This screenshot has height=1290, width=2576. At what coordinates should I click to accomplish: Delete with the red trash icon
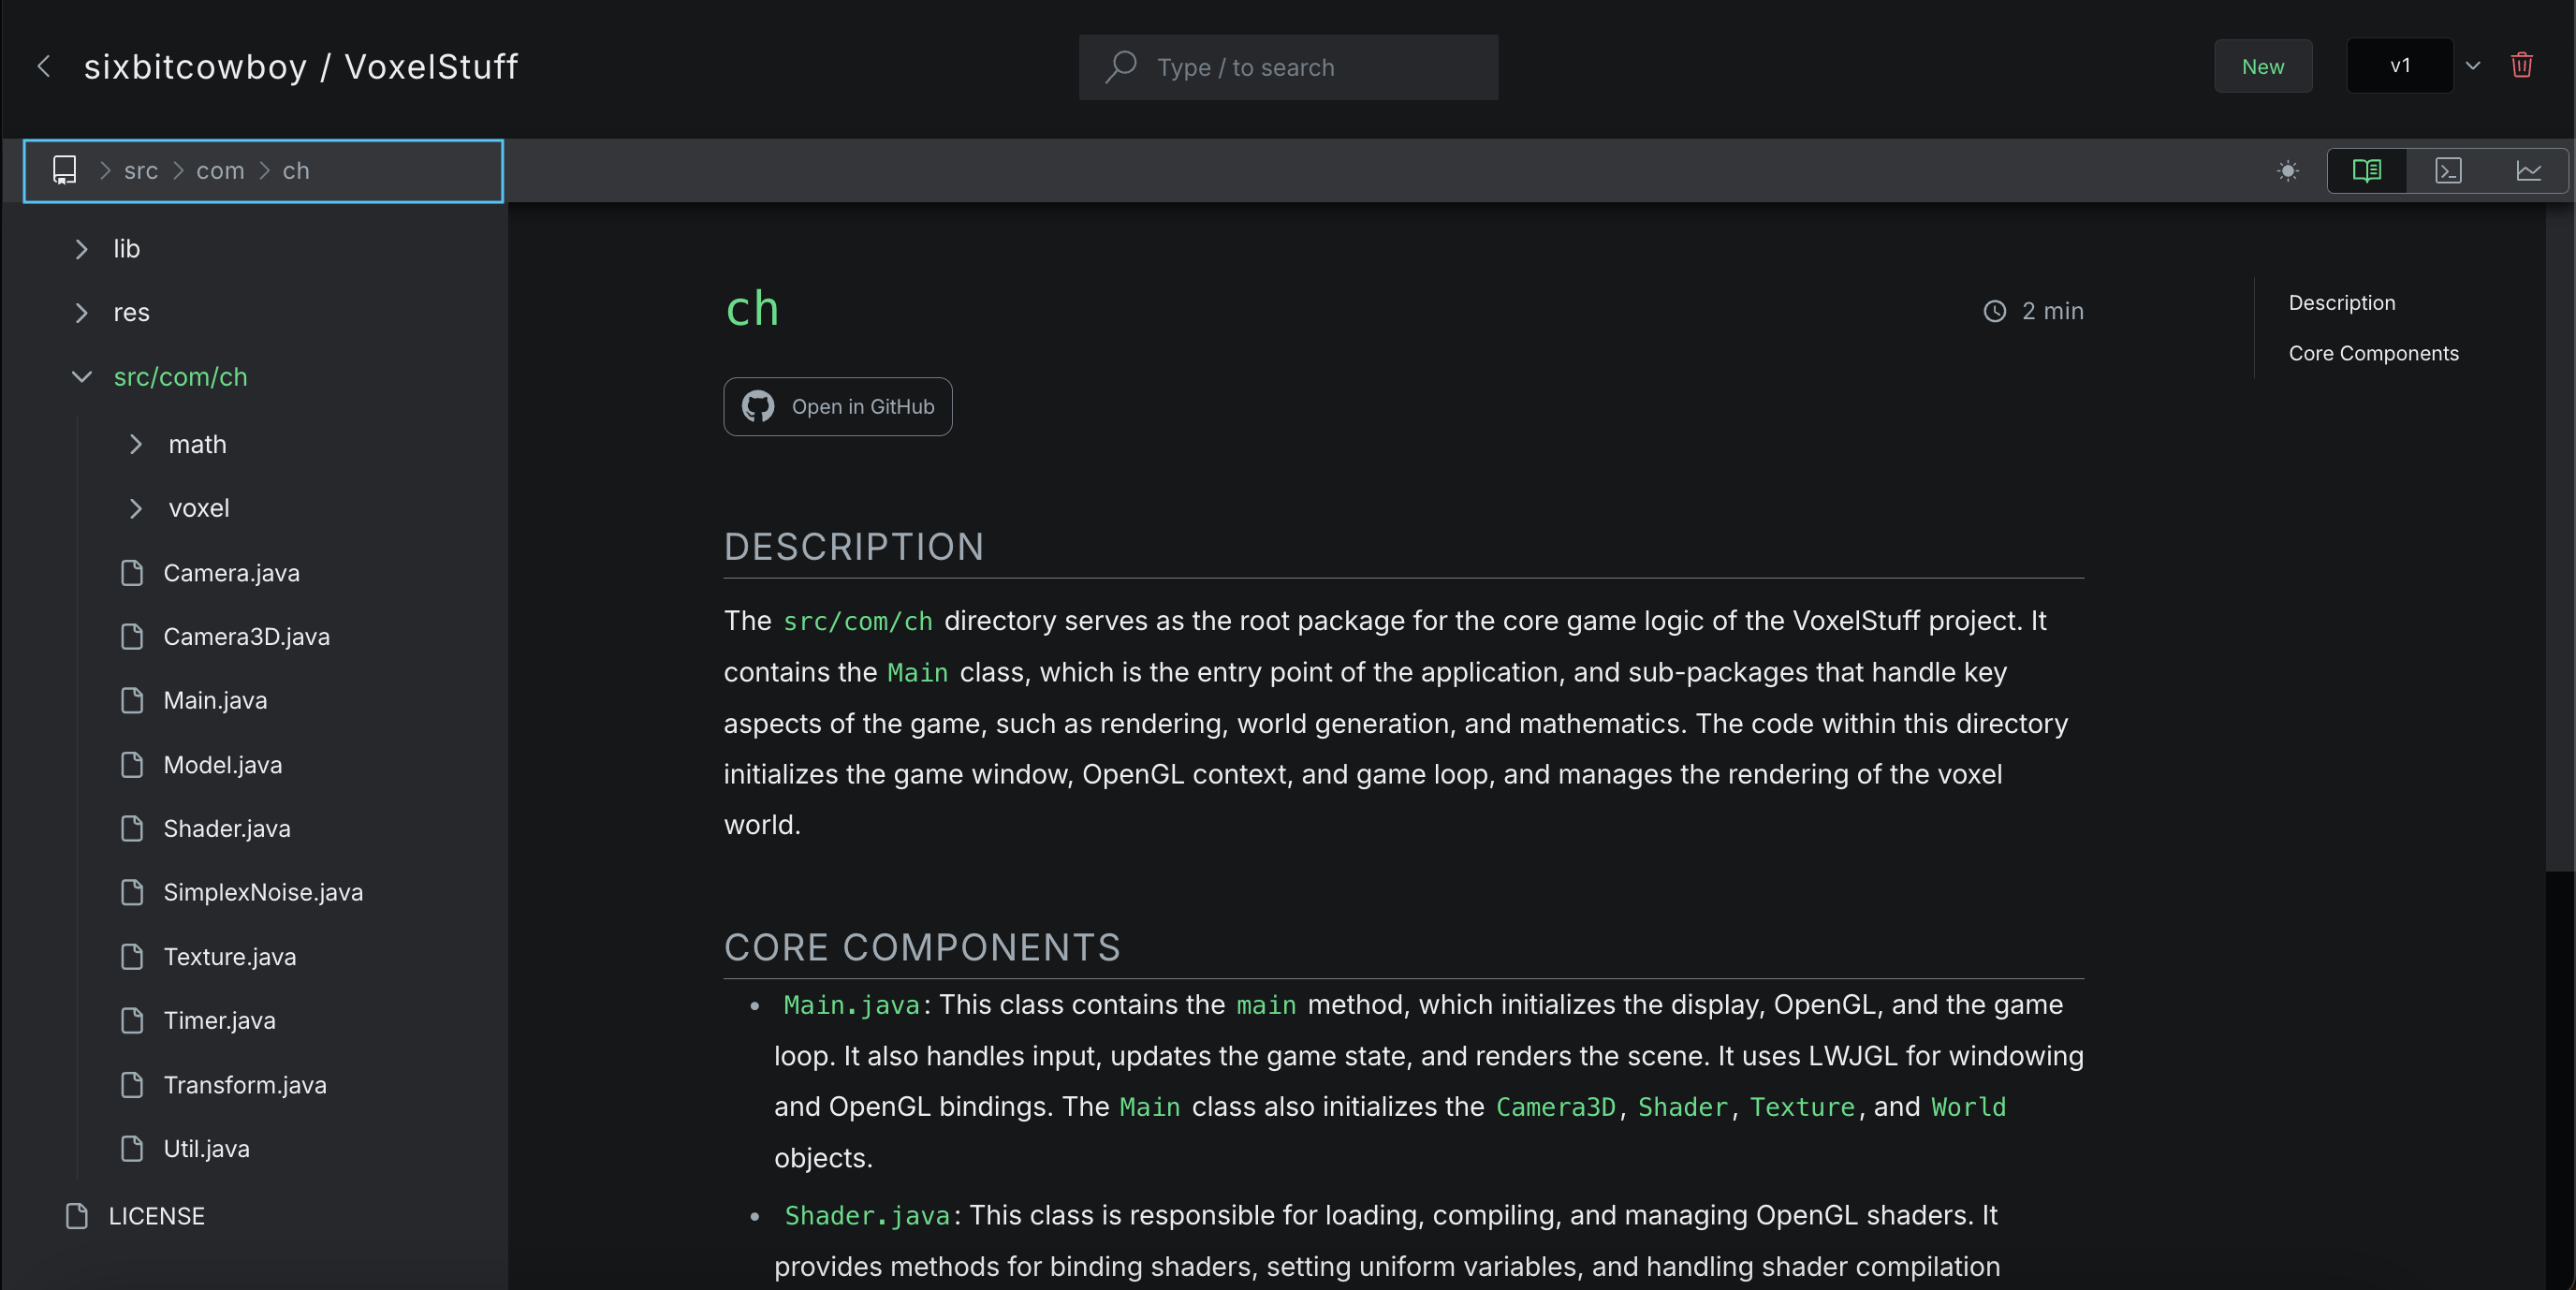2522,65
